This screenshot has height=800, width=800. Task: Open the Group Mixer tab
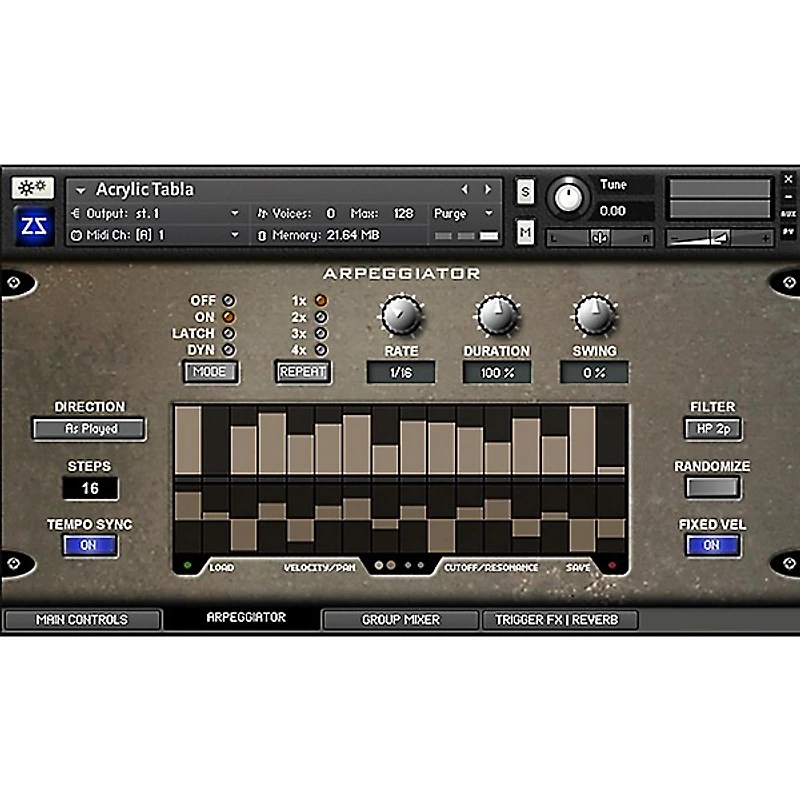pyautogui.click(x=401, y=619)
